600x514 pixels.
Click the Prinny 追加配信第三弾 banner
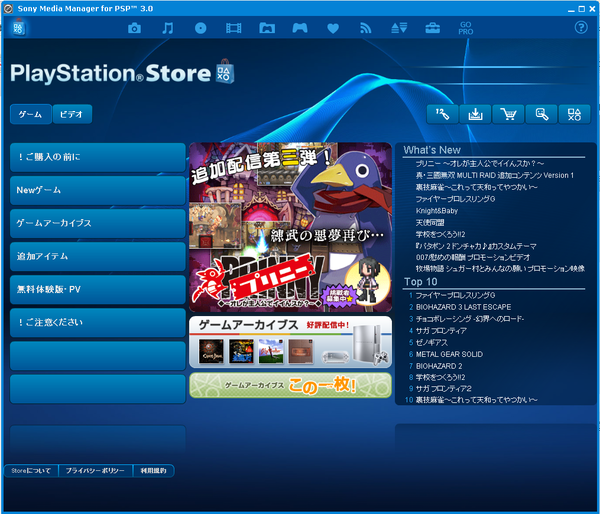pyautogui.click(x=290, y=227)
